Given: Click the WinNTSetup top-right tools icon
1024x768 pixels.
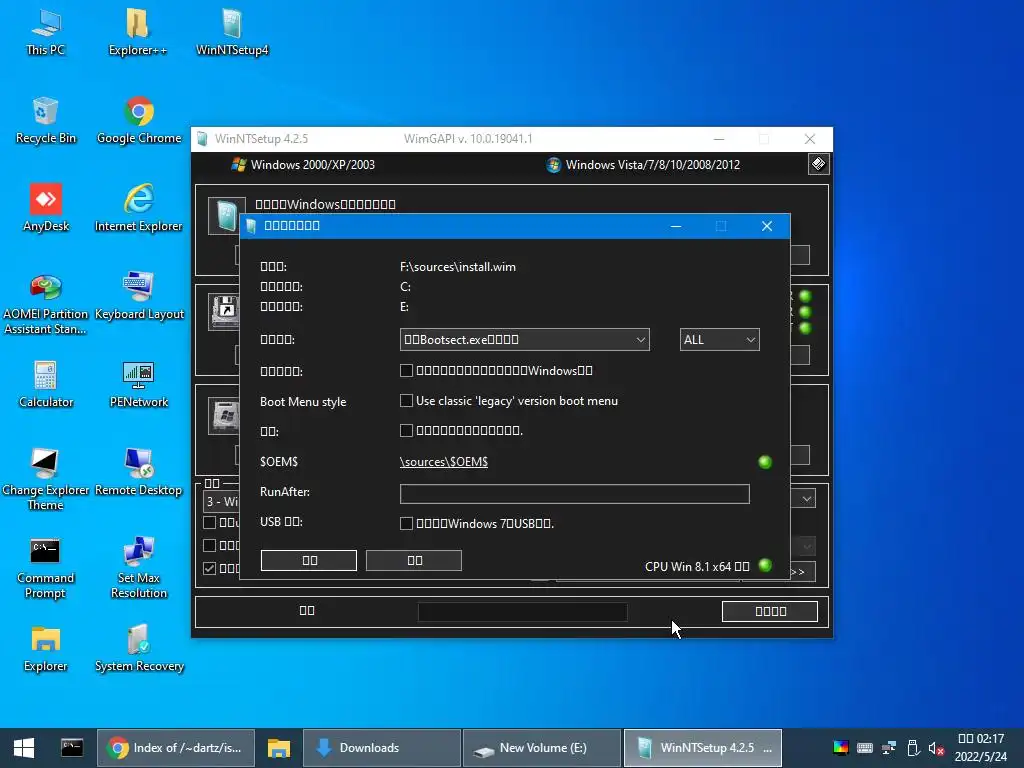Looking at the screenshot, I should click(x=818, y=164).
